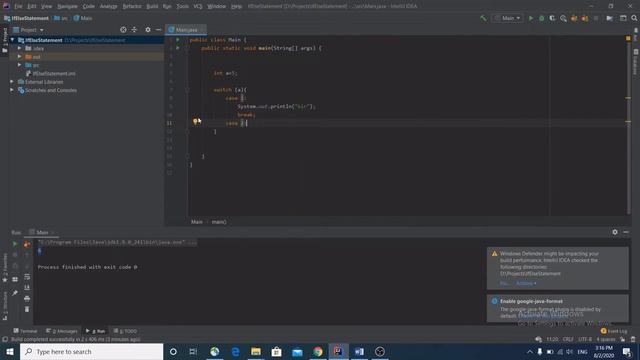The height and width of the screenshot is (360, 640).
Task: Open the Terminal tool window
Action: (x=25, y=331)
